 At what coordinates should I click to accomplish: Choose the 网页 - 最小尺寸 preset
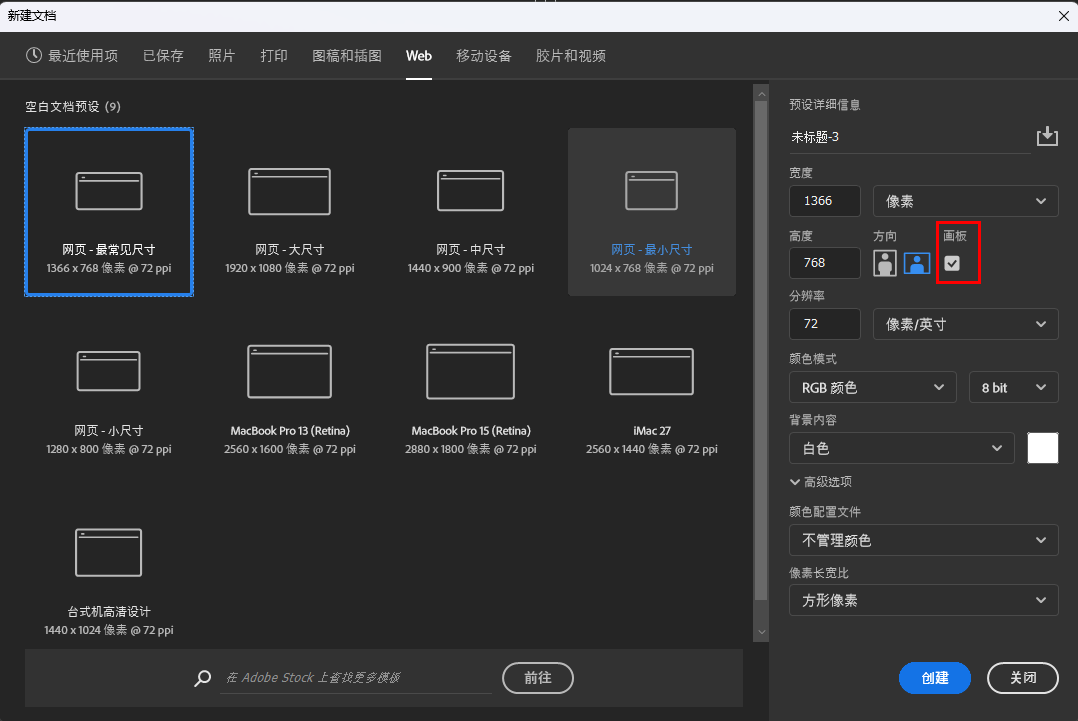[x=652, y=212]
